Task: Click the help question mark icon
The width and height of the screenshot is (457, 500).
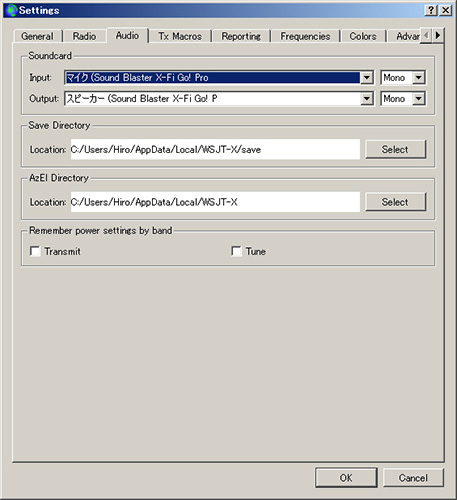Action: [431, 10]
